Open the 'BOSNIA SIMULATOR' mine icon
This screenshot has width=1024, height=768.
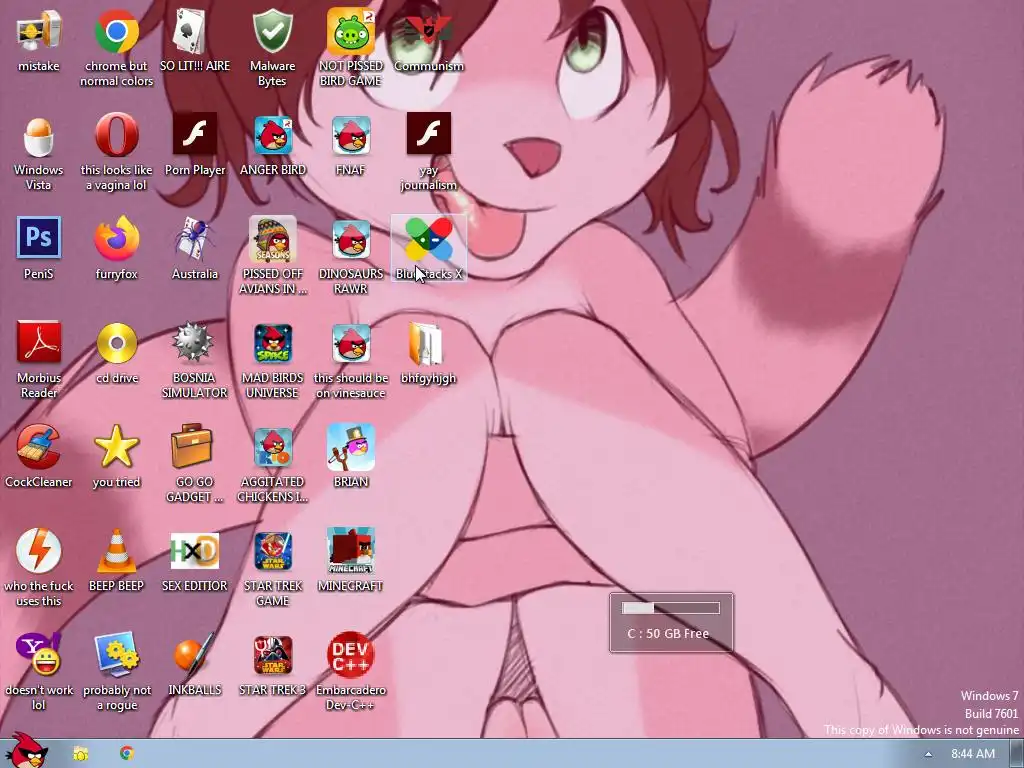coord(193,342)
